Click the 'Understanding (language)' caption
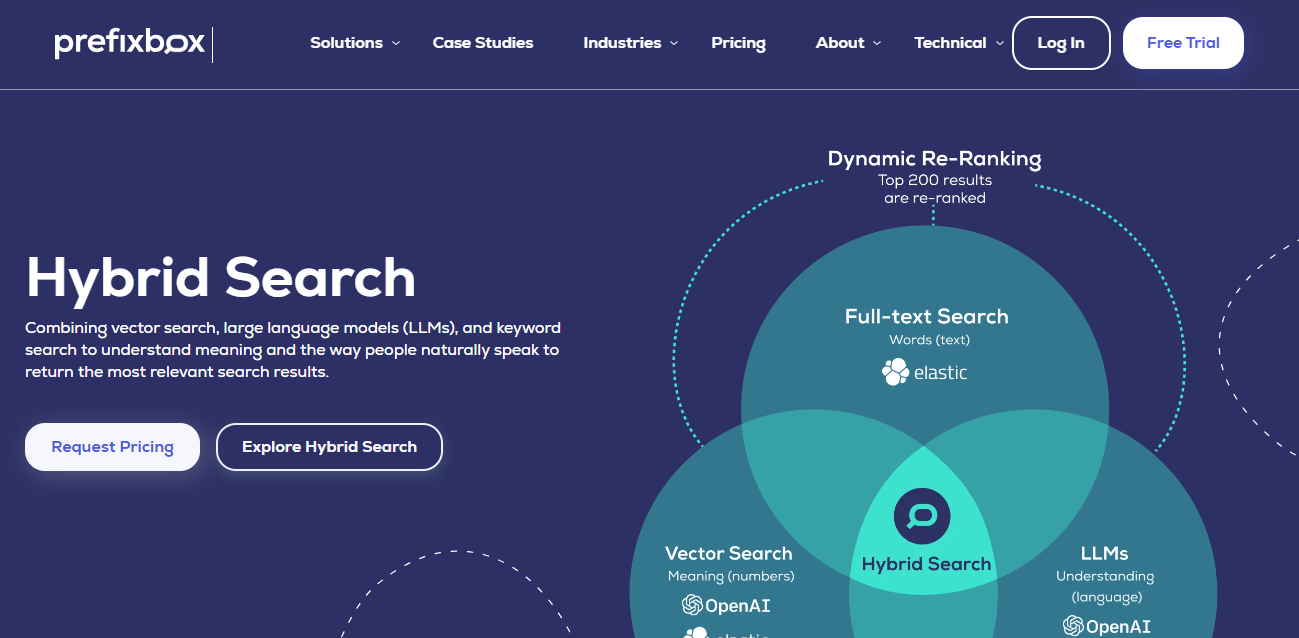 [1105, 586]
